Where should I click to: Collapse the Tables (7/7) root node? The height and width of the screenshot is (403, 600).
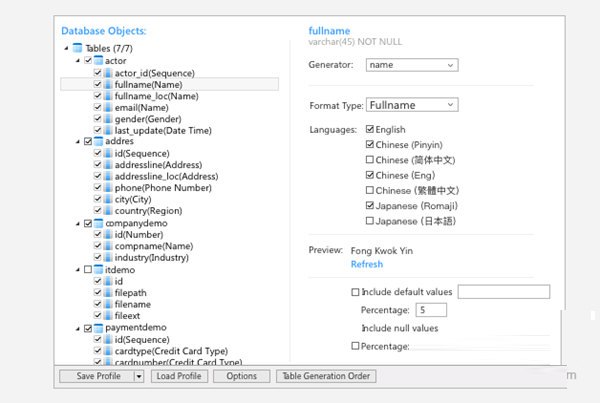[x=66, y=48]
